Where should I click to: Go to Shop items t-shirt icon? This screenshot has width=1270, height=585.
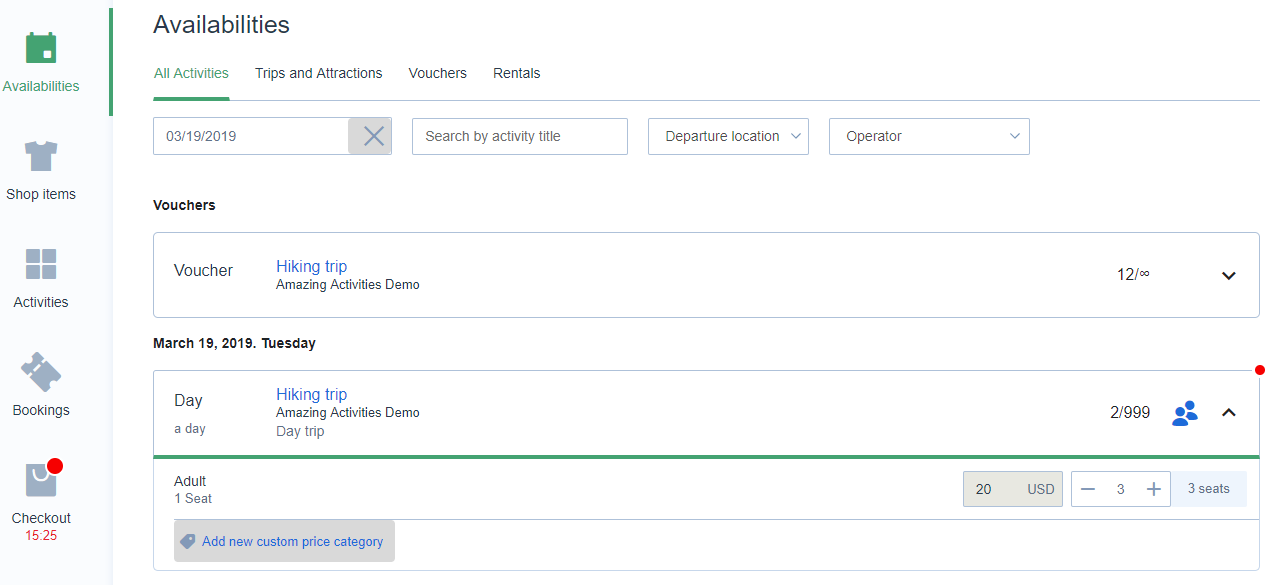pyautogui.click(x=41, y=156)
